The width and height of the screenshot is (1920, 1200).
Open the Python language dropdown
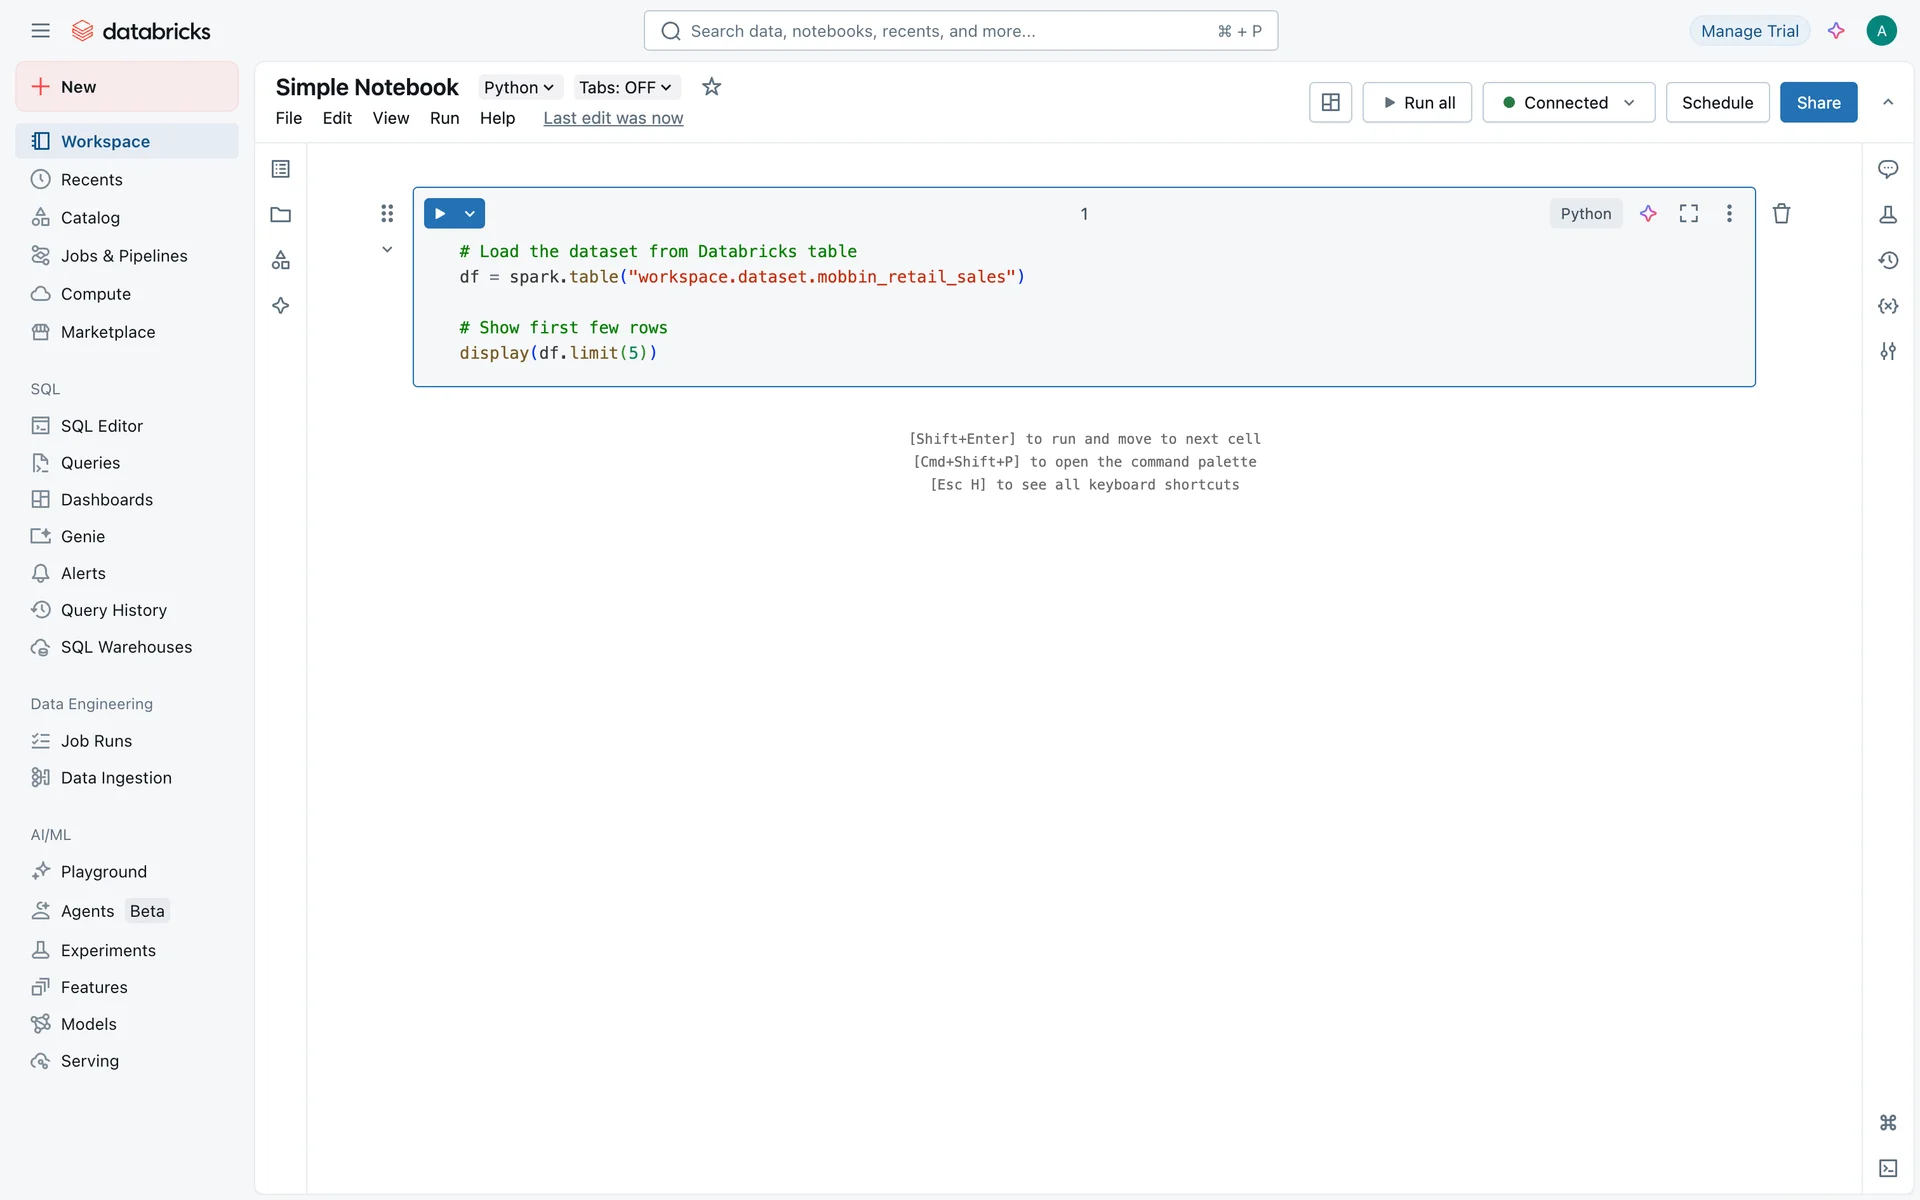519,87
